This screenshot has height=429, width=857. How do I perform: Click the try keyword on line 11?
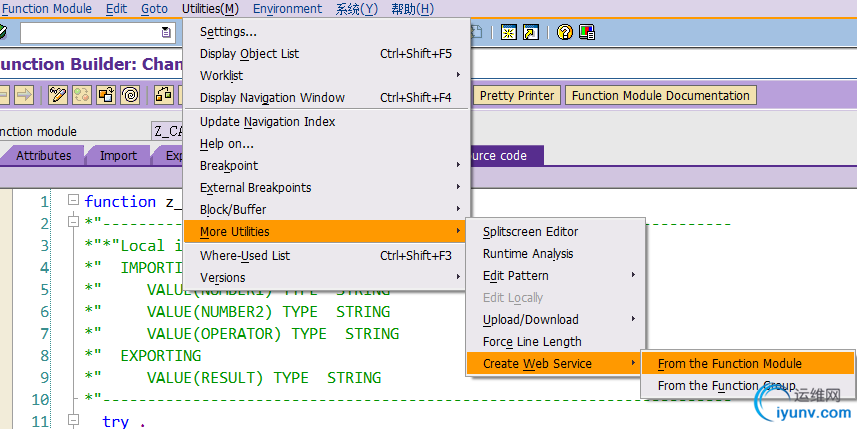point(116,421)
